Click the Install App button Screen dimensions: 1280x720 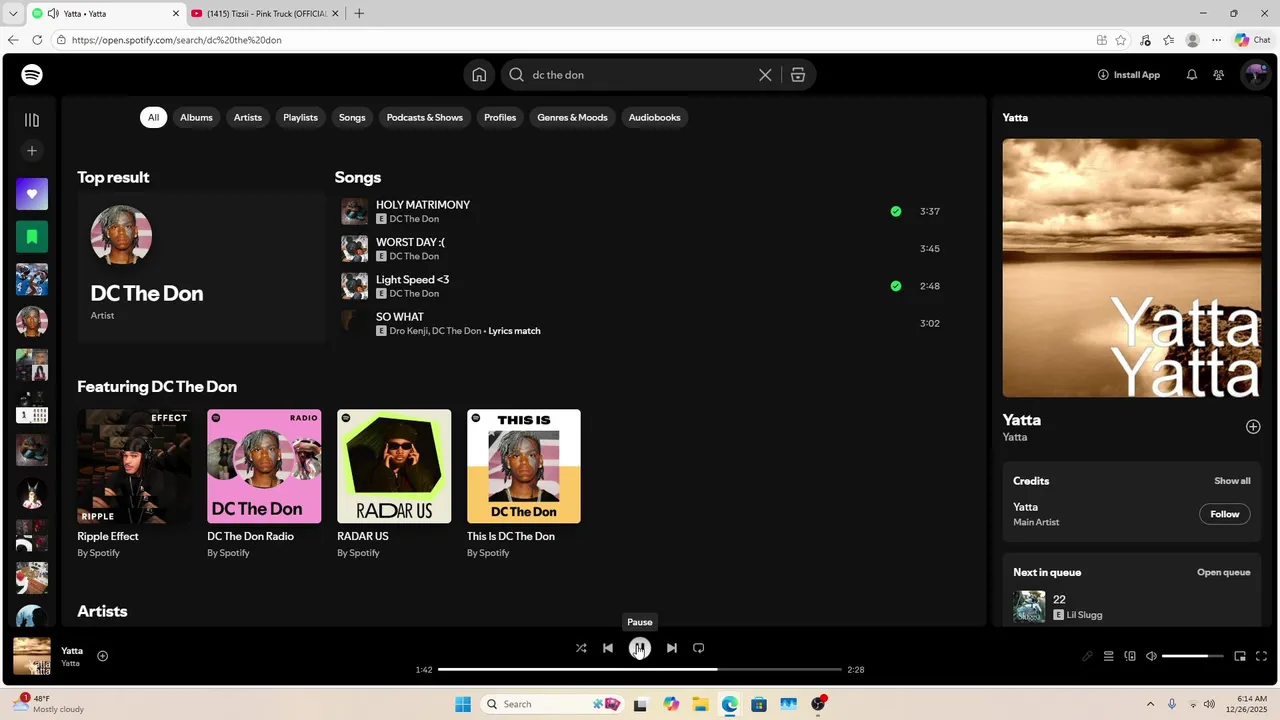1129,75
